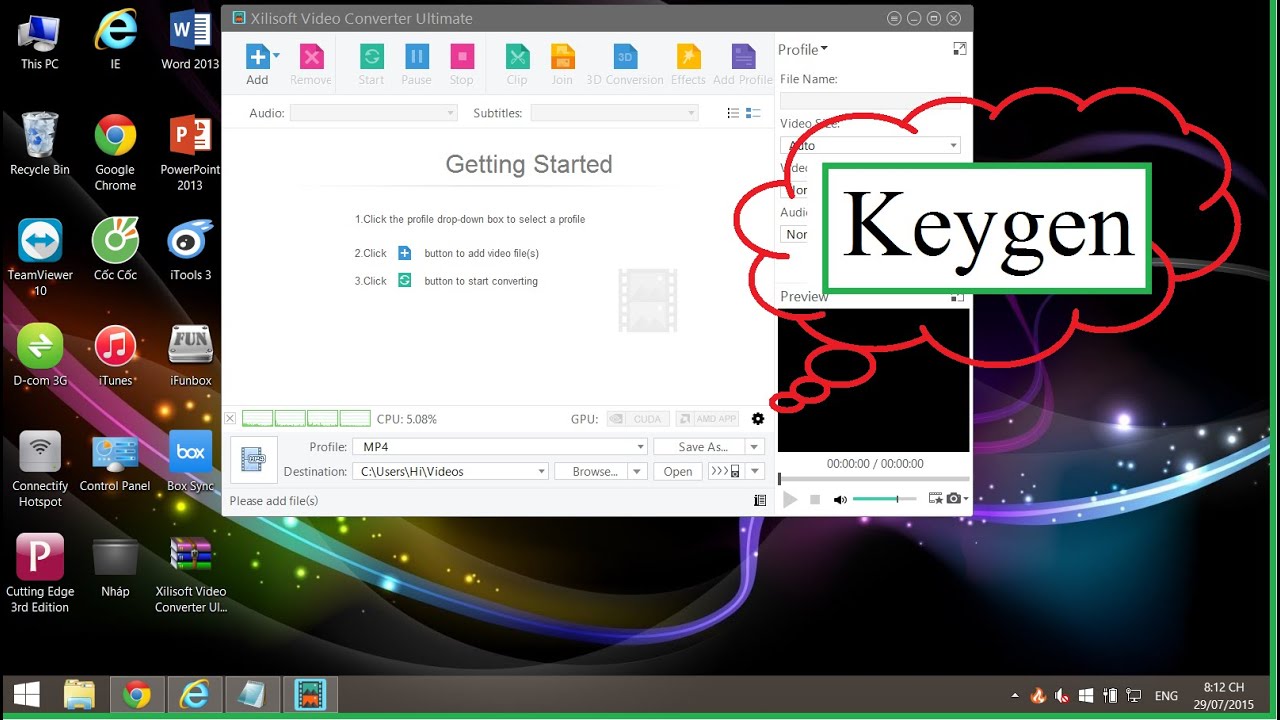Open the Audio track dropdown
Image resolution: width=1280 pixels, height=720 pixels.
click(373, 113)
